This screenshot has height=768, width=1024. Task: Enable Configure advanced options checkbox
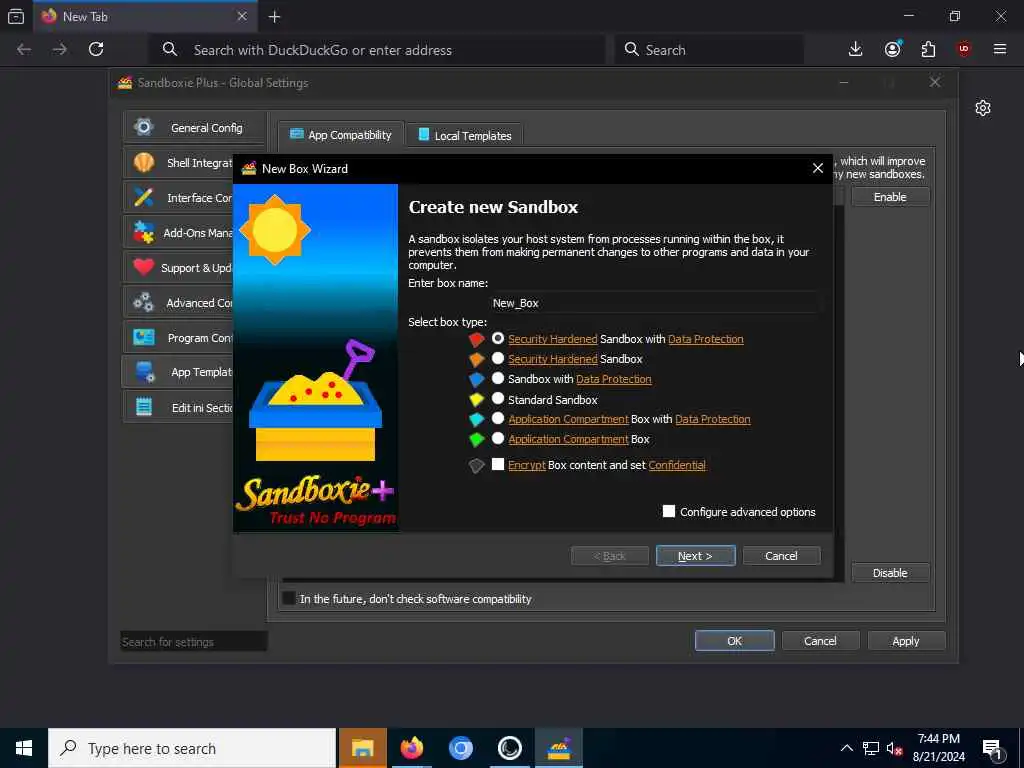669,511
